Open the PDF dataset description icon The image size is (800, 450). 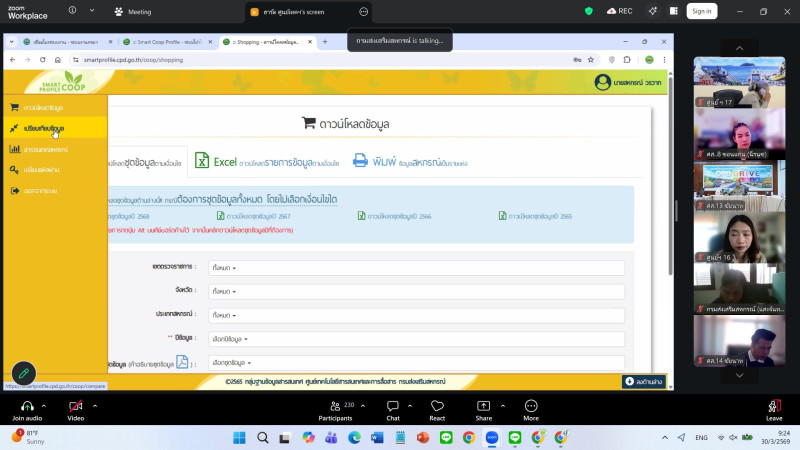coord(182,362)
